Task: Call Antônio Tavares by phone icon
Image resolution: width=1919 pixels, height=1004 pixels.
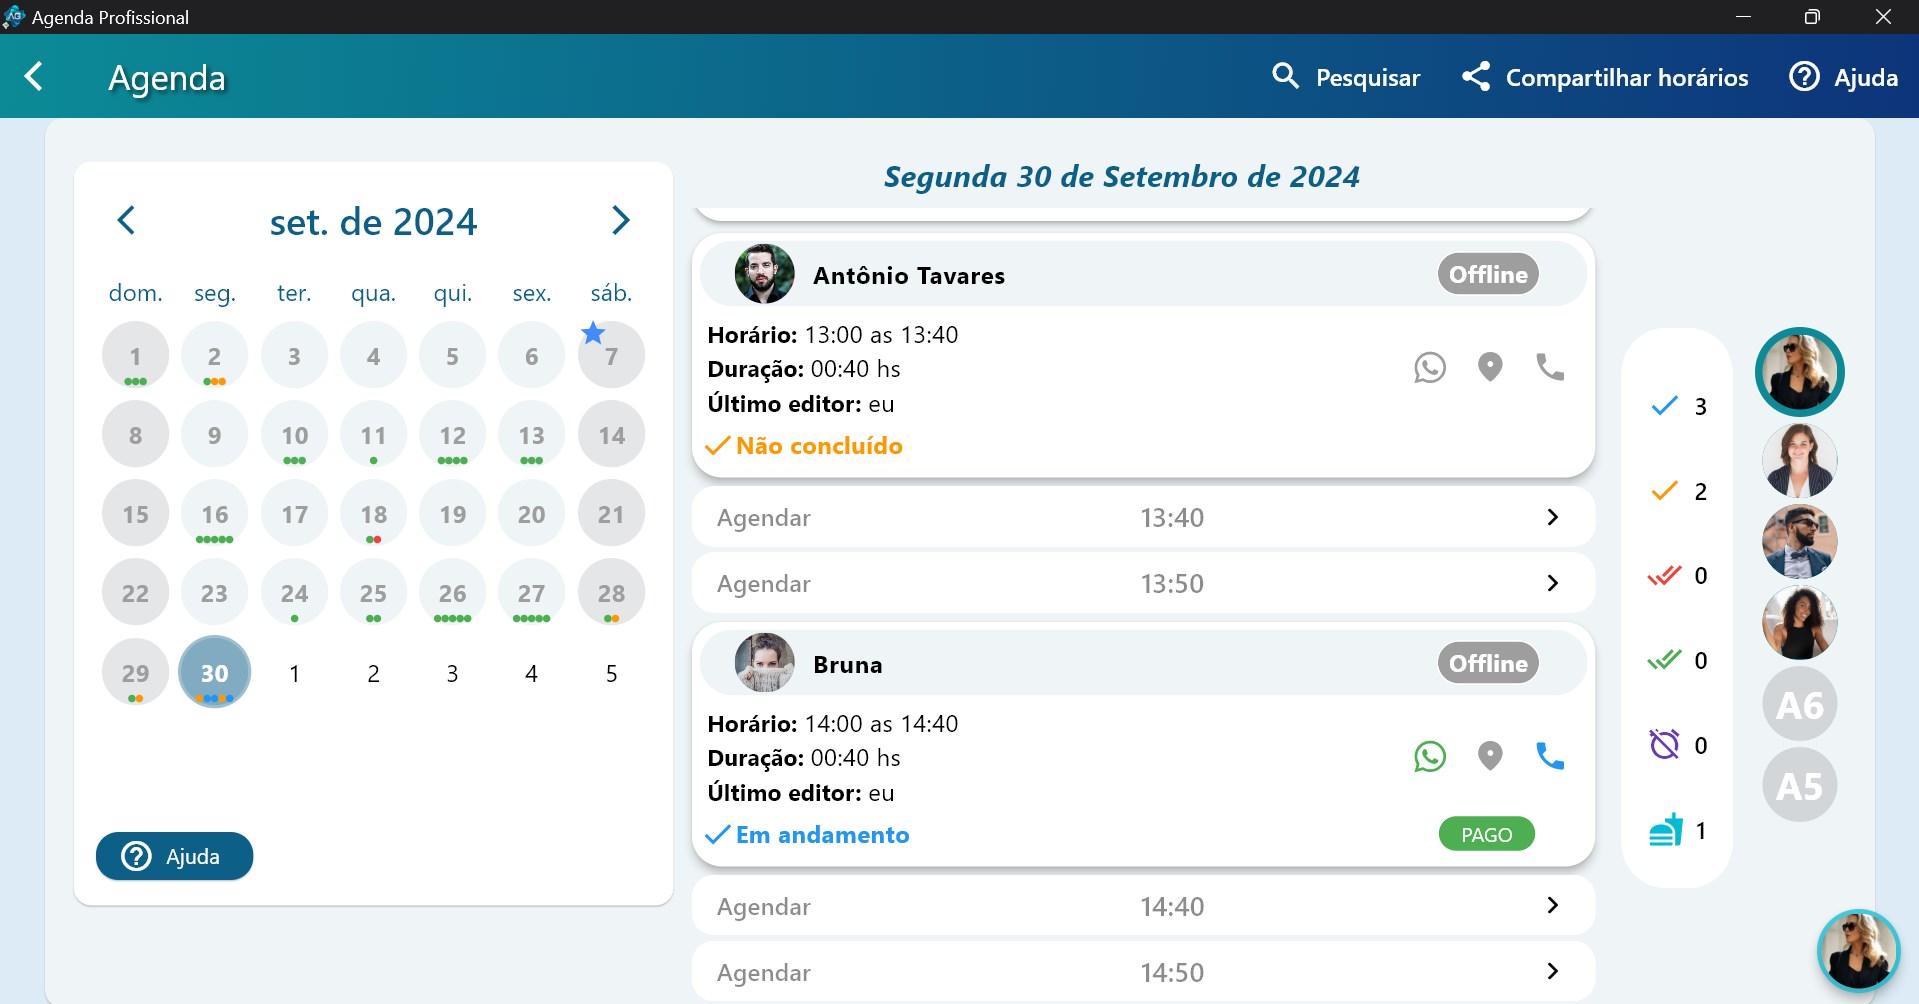Action: coord(1550,368)
